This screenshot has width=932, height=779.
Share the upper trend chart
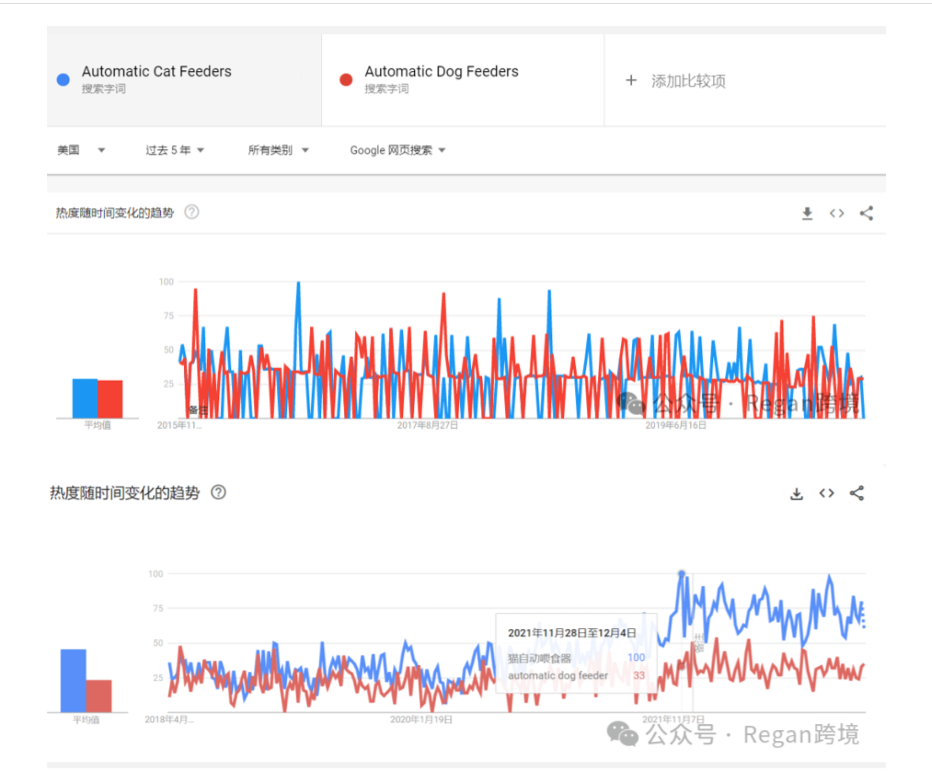(866, 213)
